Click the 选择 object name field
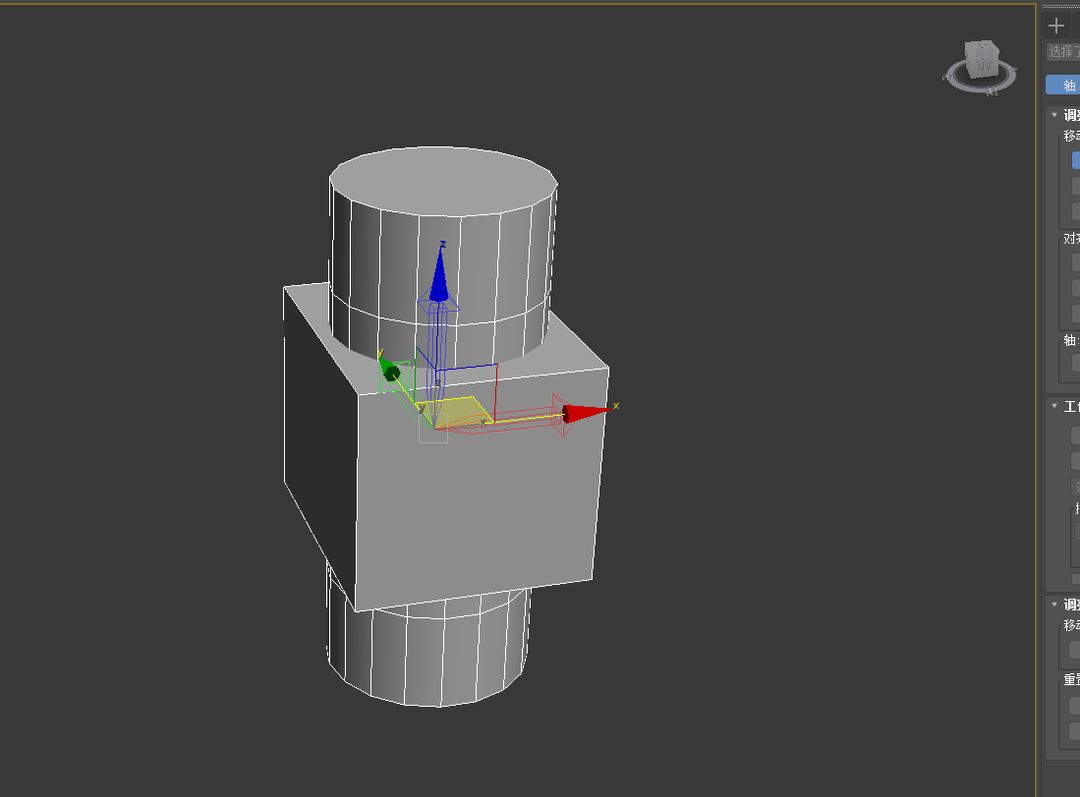This screenshot has height=797, width=1080. point(1063,52)
